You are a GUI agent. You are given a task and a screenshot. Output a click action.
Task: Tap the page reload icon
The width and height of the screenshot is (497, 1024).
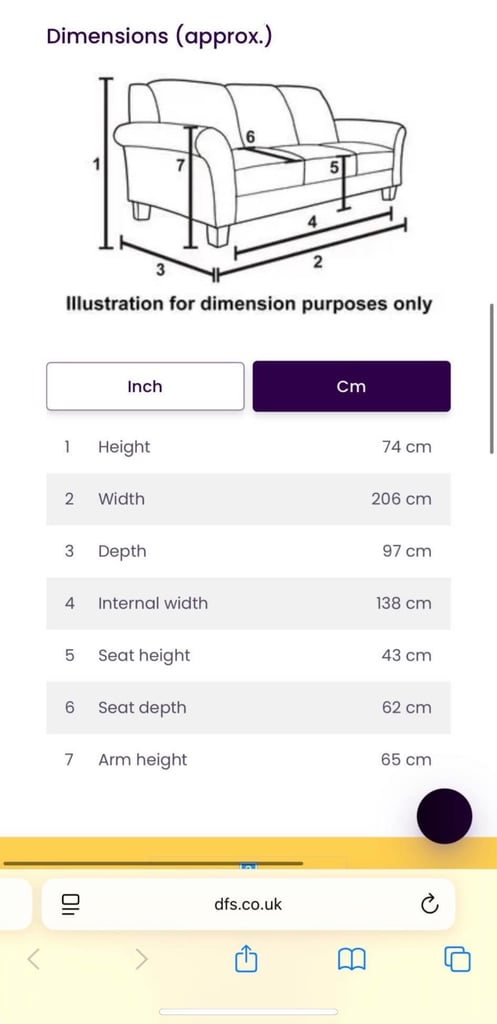(429, 904)
